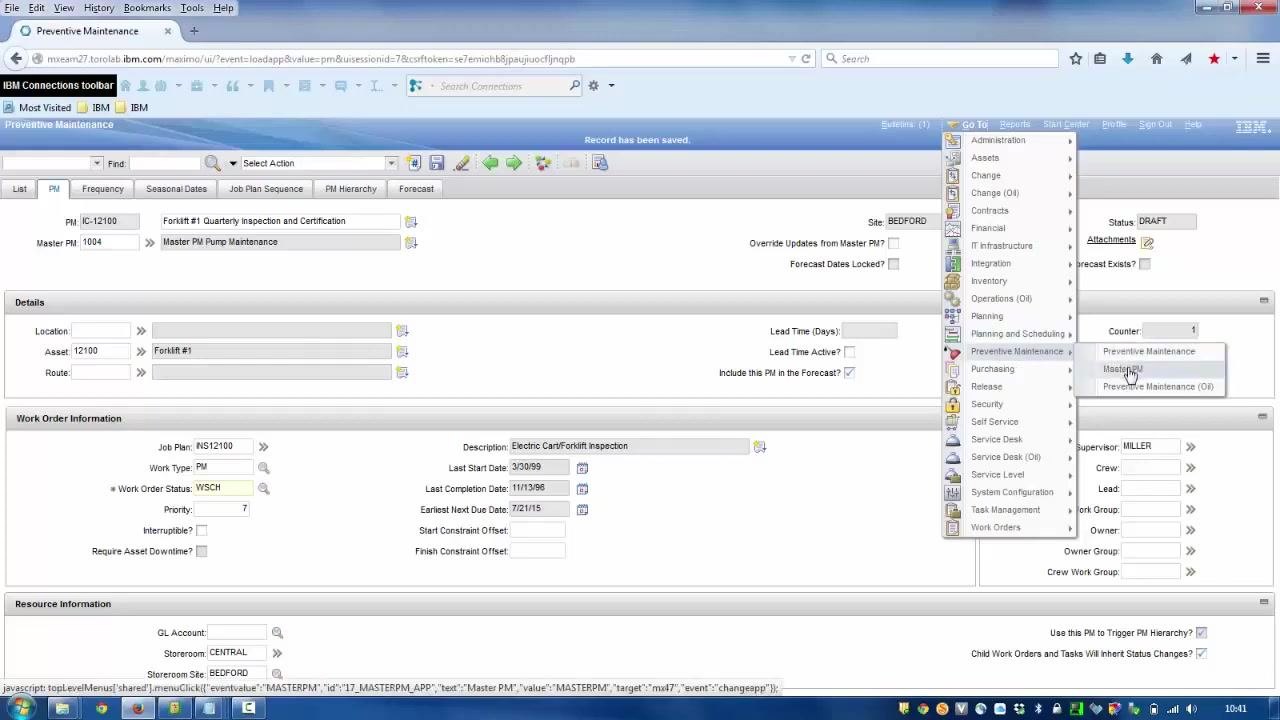
Task: Click the Windows Start button
Action: (x=20, y=708)
